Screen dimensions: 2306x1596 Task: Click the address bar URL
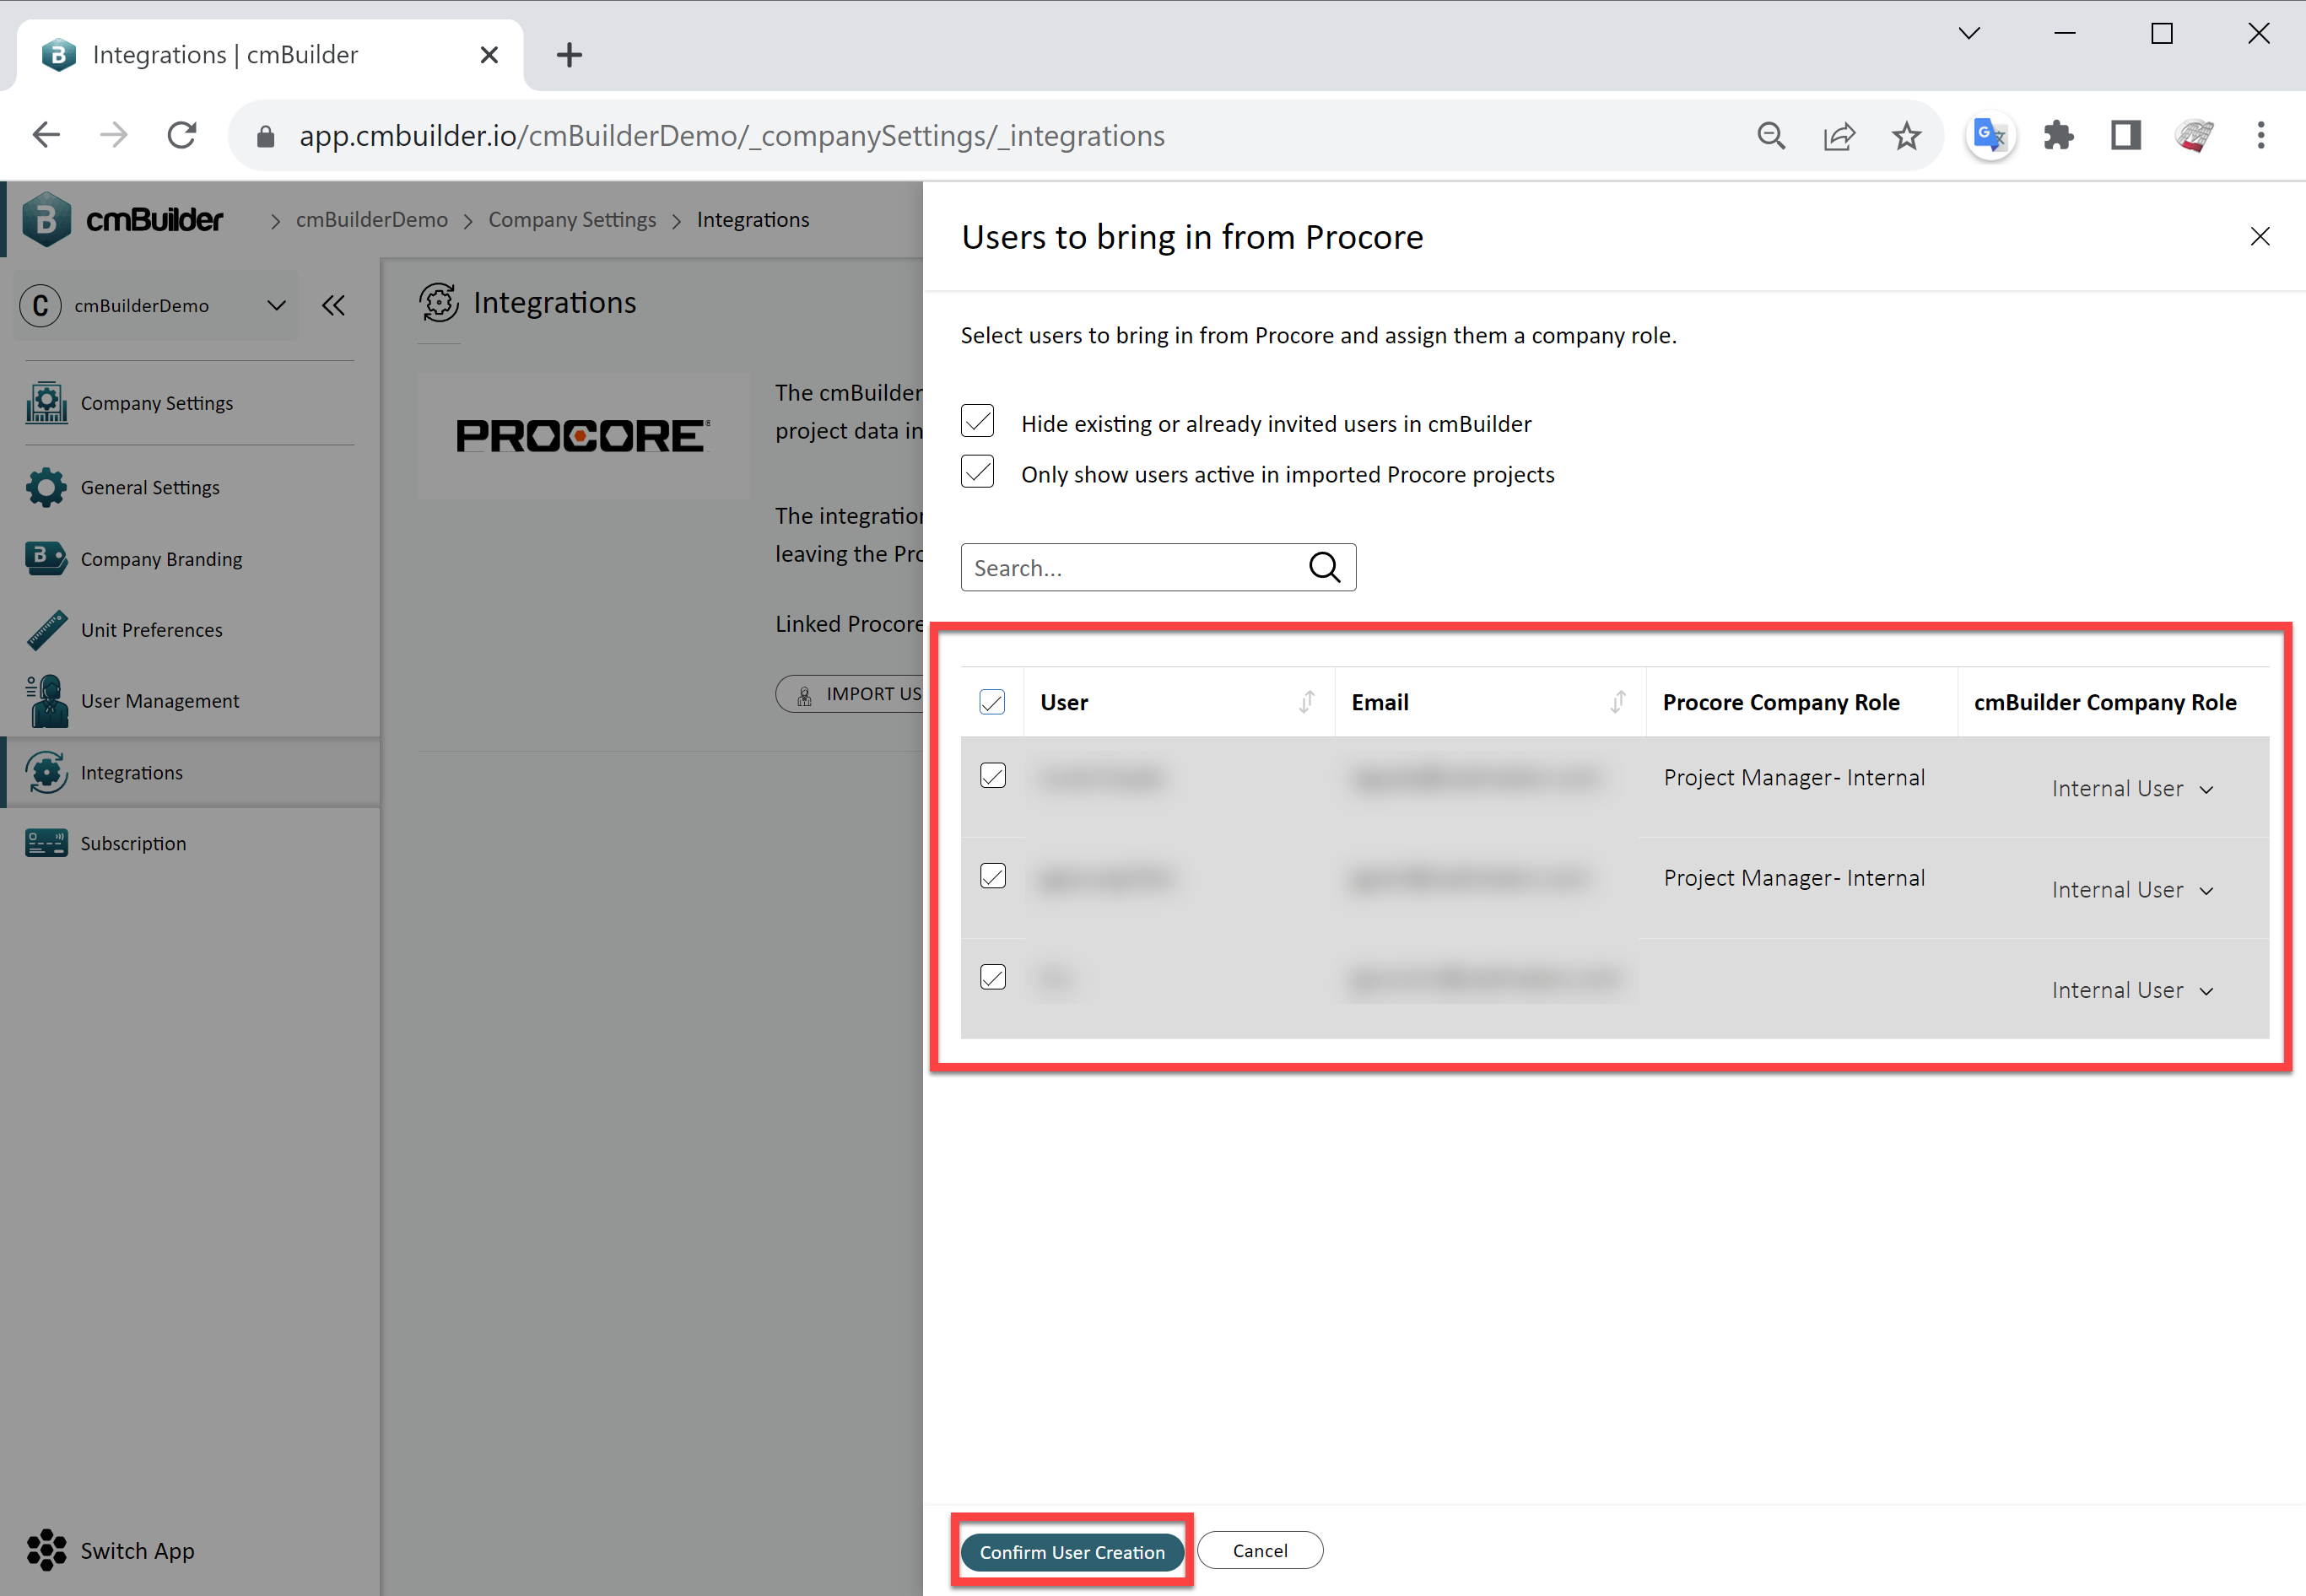point(732,135)
